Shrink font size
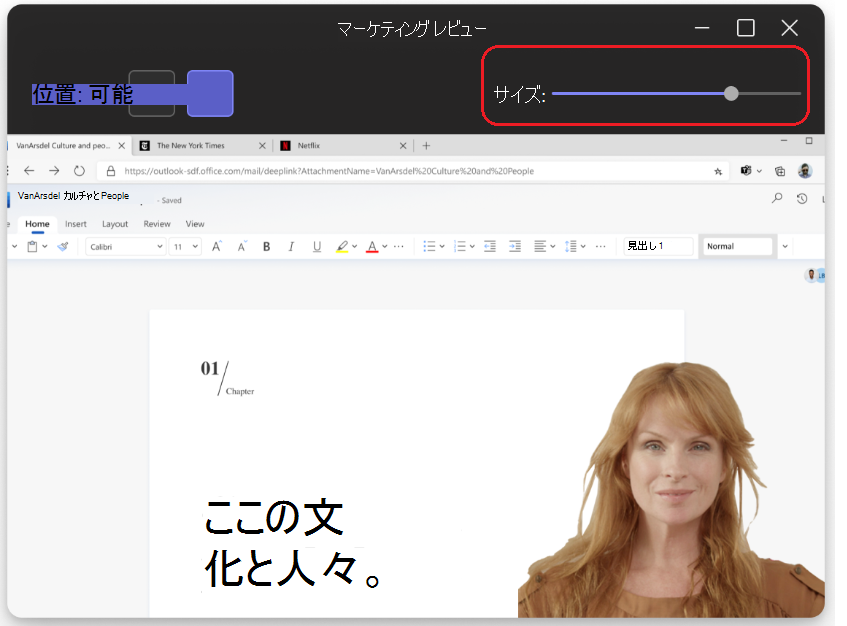The width and height of the screenshot is (847, 626). 241,246
